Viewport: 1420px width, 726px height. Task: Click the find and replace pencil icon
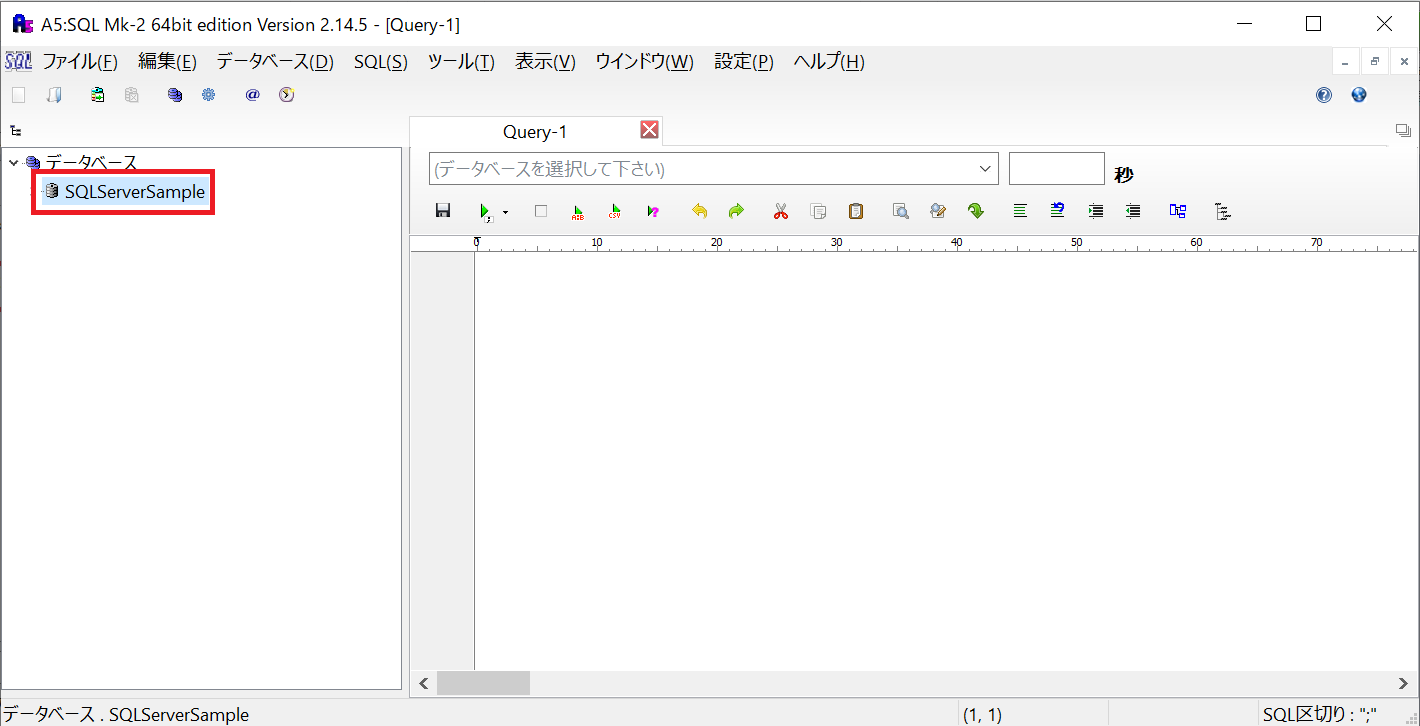tap(938, 211)
